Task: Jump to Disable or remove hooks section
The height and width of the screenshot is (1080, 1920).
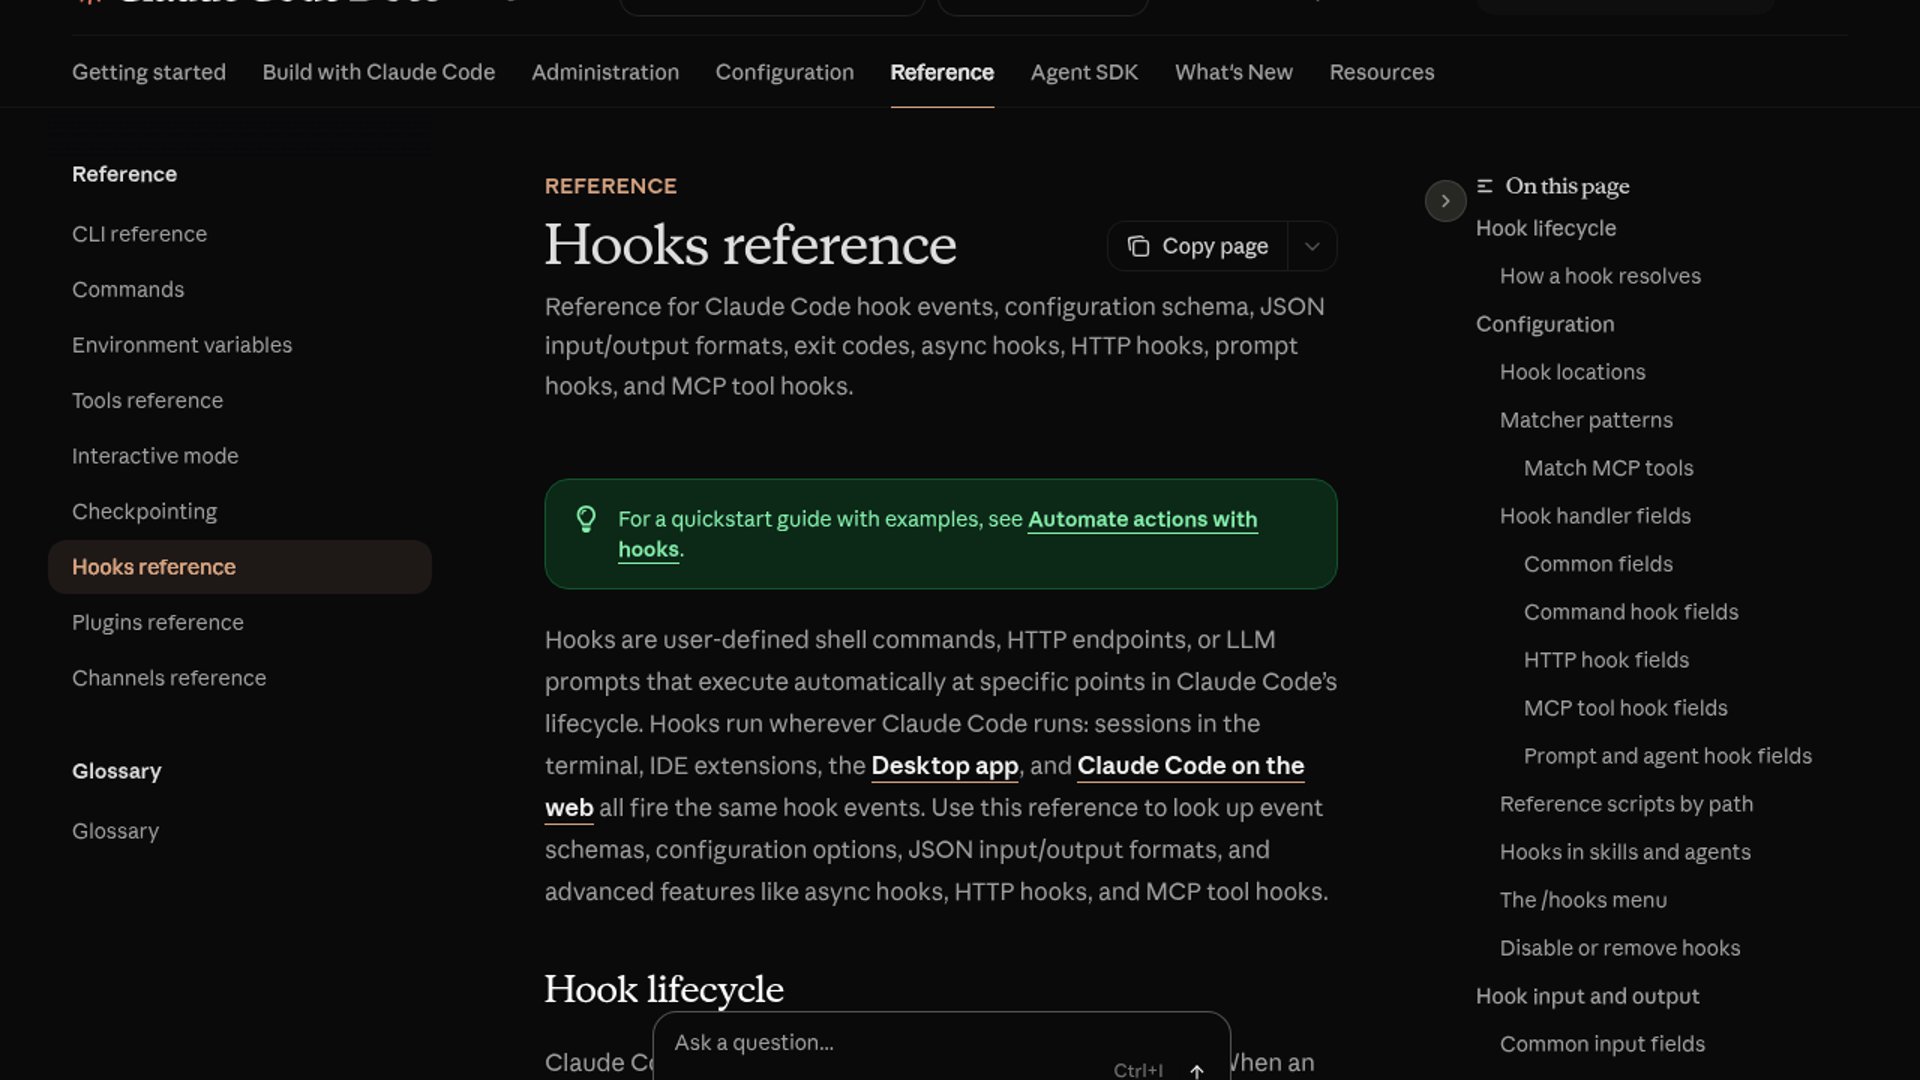Action: click(1620, 948)
